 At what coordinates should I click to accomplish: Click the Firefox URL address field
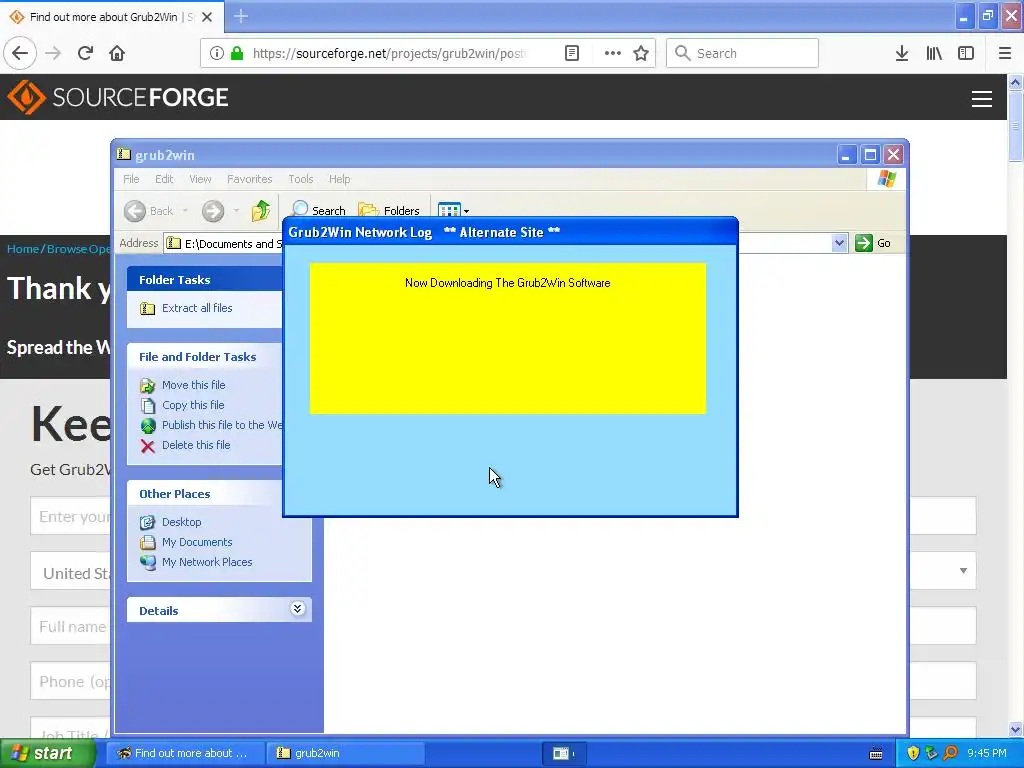tap(390, 53)
